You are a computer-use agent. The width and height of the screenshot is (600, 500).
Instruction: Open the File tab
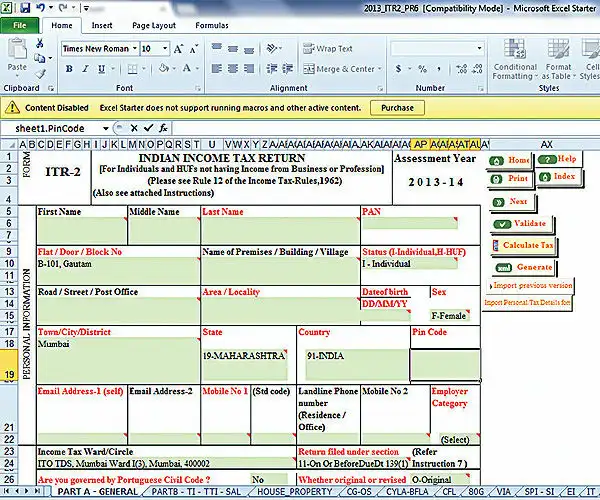coord(20,25)
